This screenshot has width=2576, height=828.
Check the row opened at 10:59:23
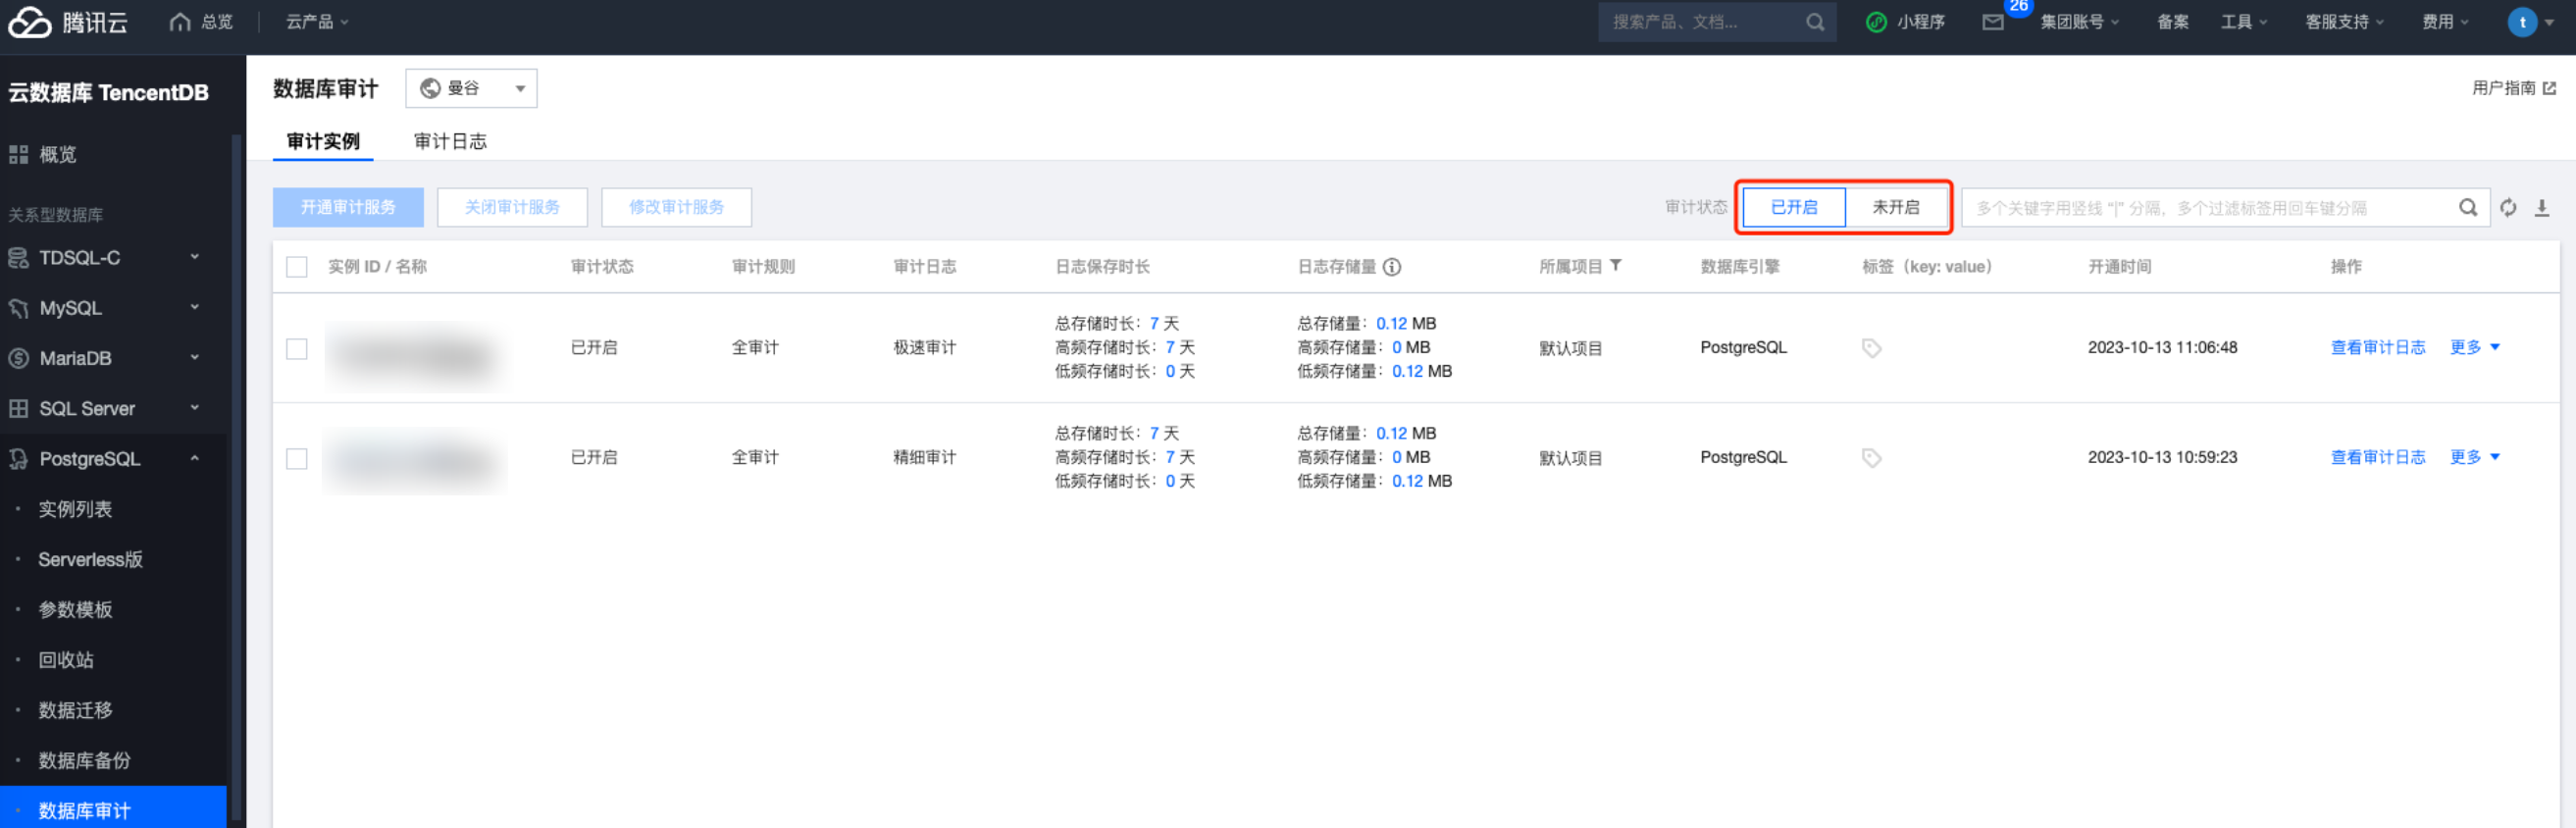297,459
